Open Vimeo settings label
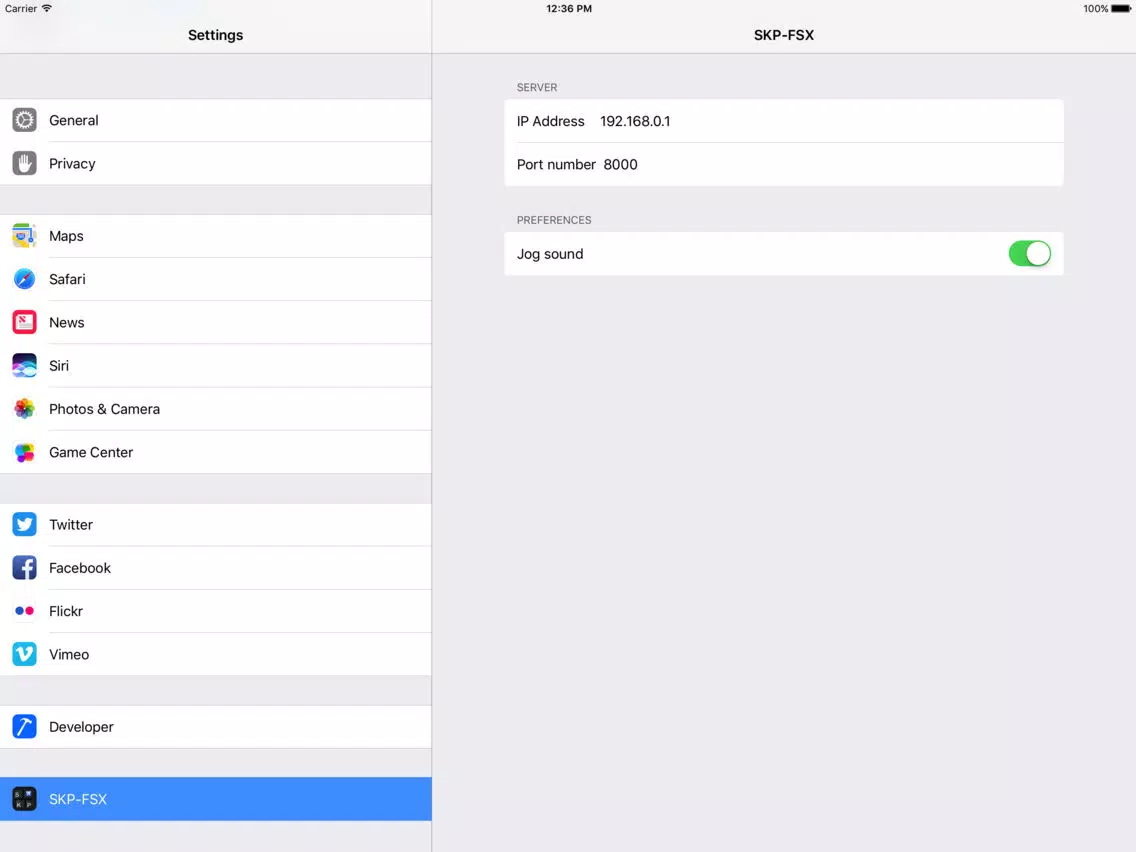The image size is (1136, 852). pos(69,654)
